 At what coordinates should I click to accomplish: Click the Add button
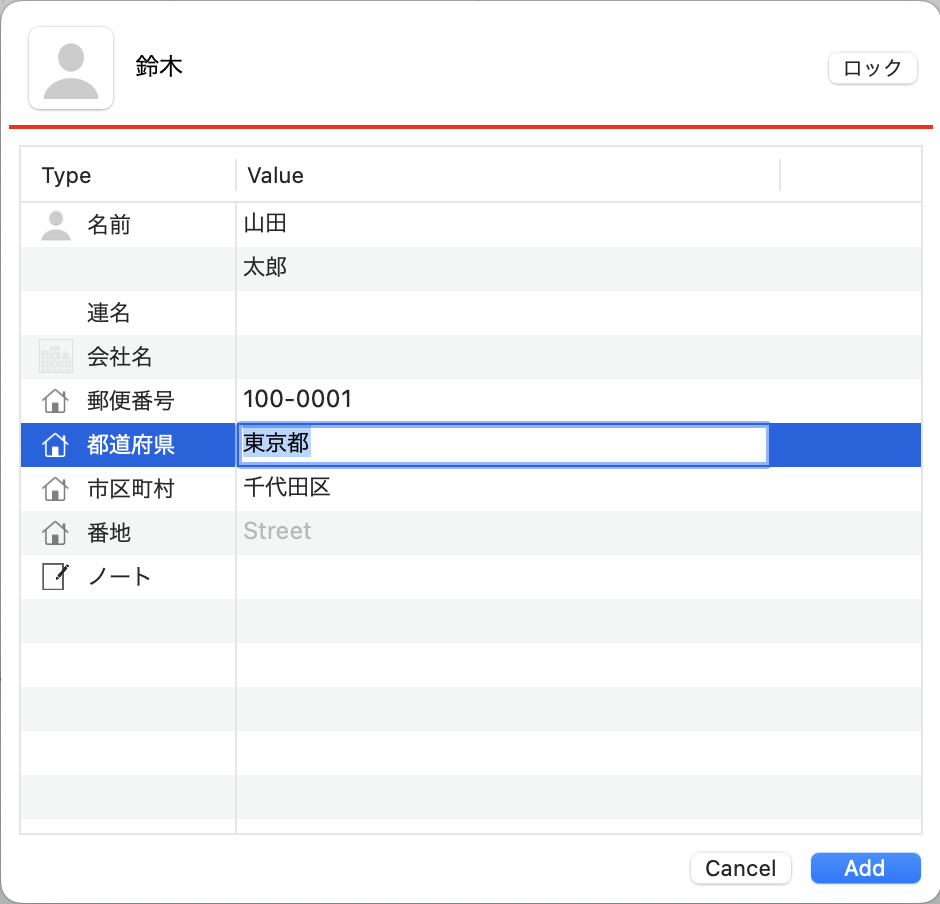tap(865, 868)
